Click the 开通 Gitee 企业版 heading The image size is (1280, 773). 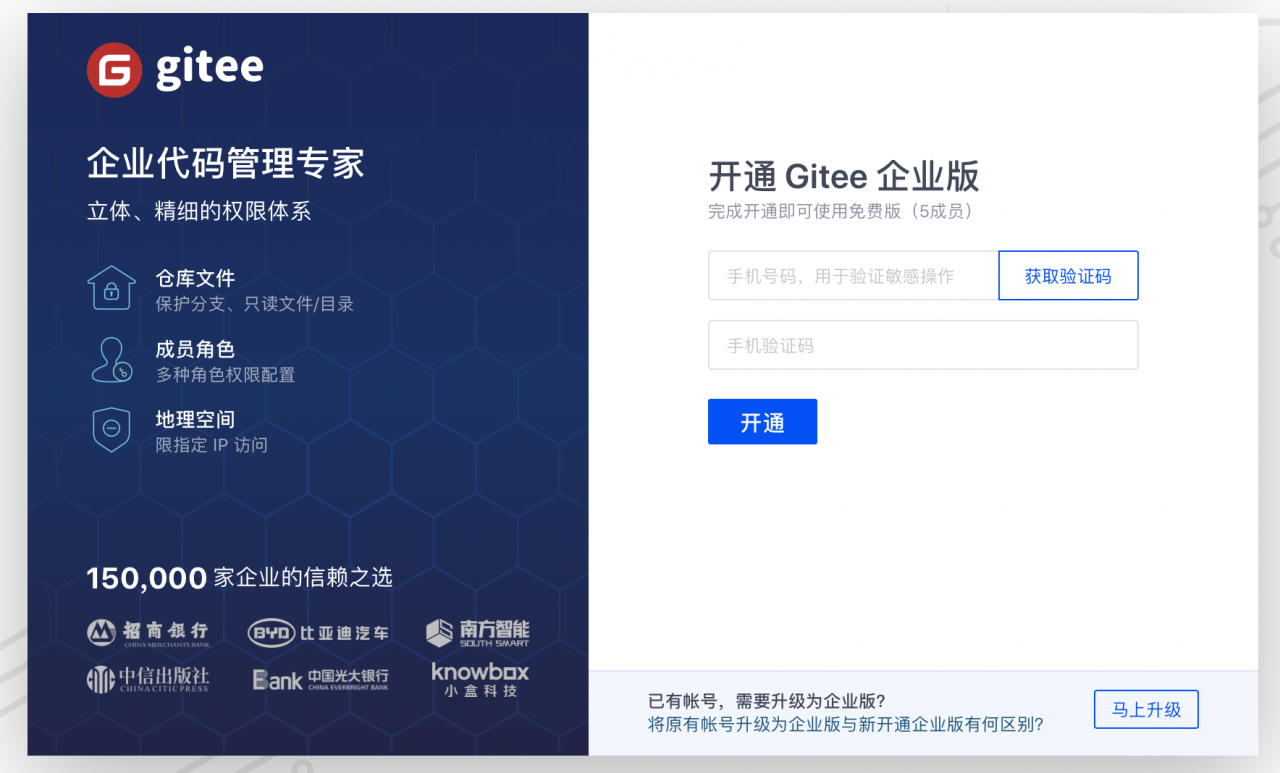point(844,176)
